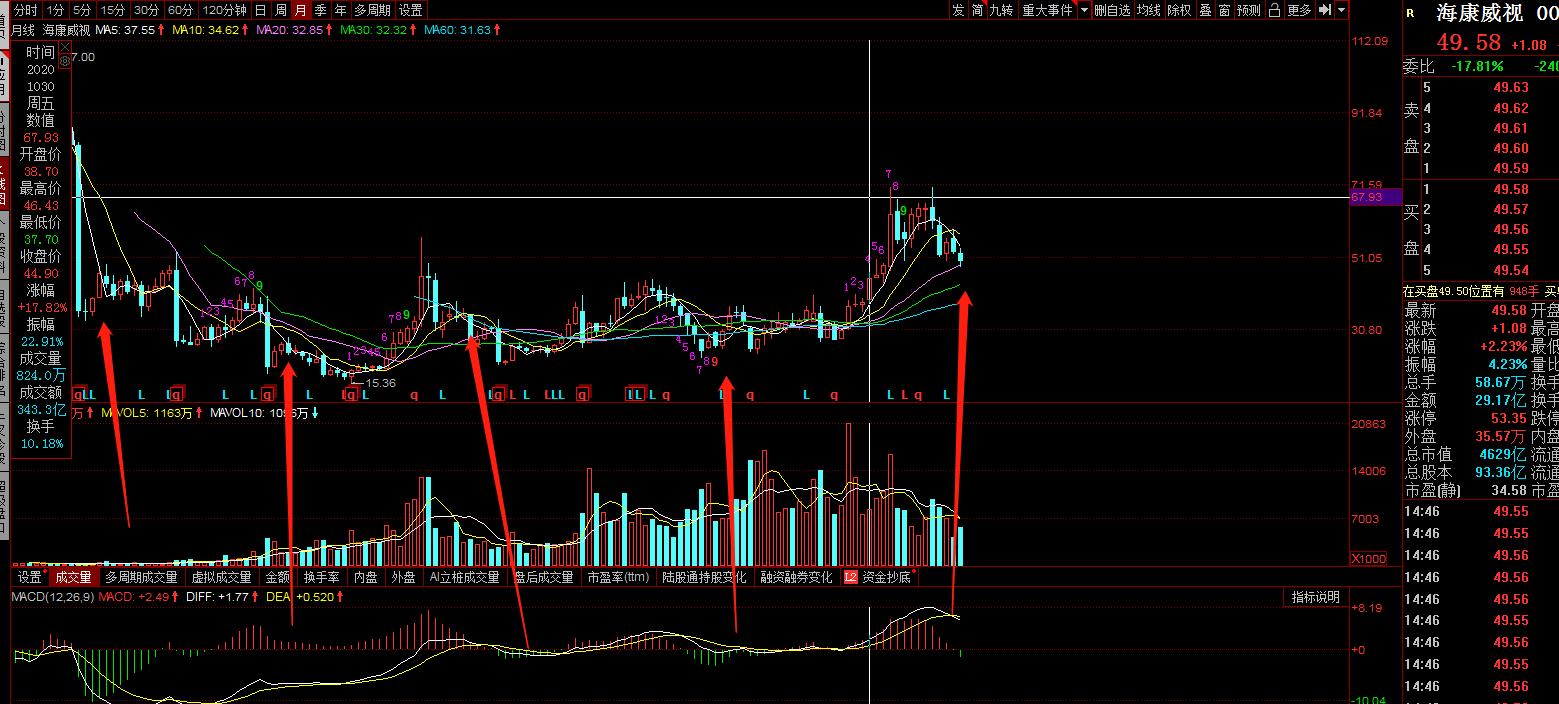Click the 窗 window layout button
This screenshot has width=1559, height=704.
pyautogui.click(x=1224, y=10)
